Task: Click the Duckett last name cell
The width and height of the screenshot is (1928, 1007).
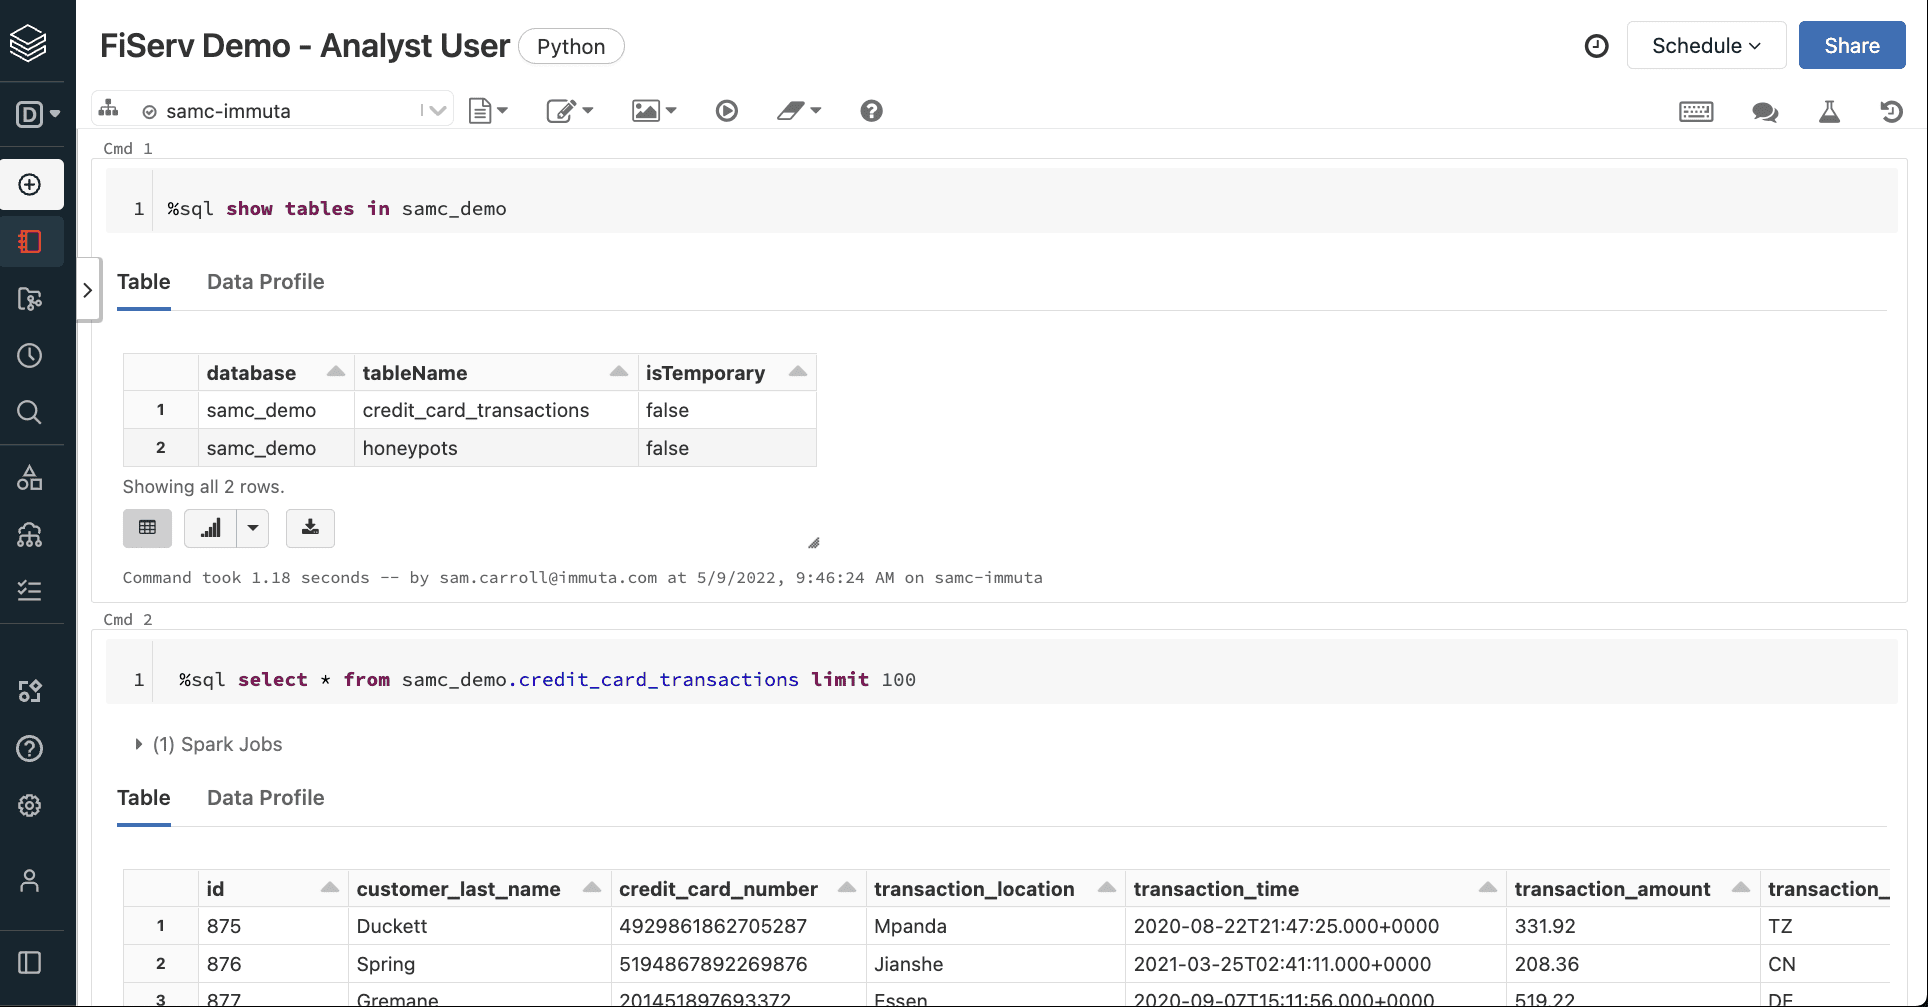Action: [x=480, y=926]
